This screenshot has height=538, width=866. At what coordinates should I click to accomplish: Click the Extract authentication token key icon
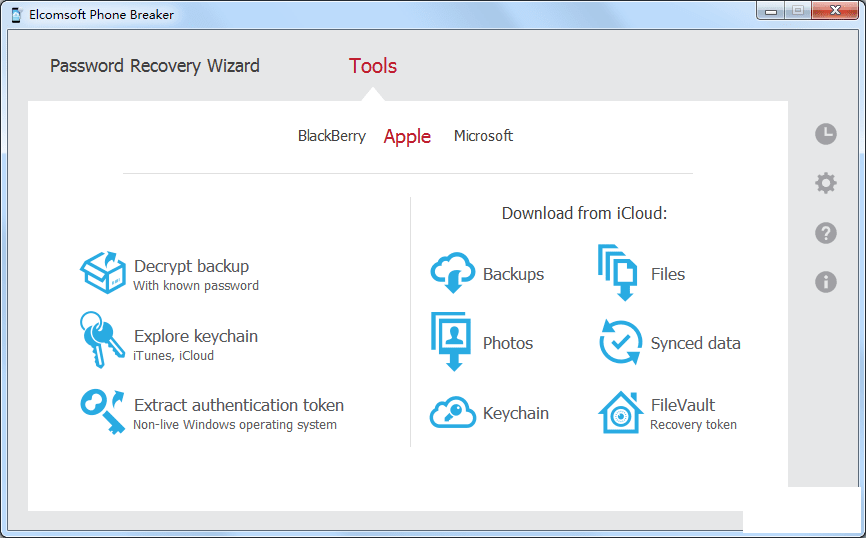[103, 412]
